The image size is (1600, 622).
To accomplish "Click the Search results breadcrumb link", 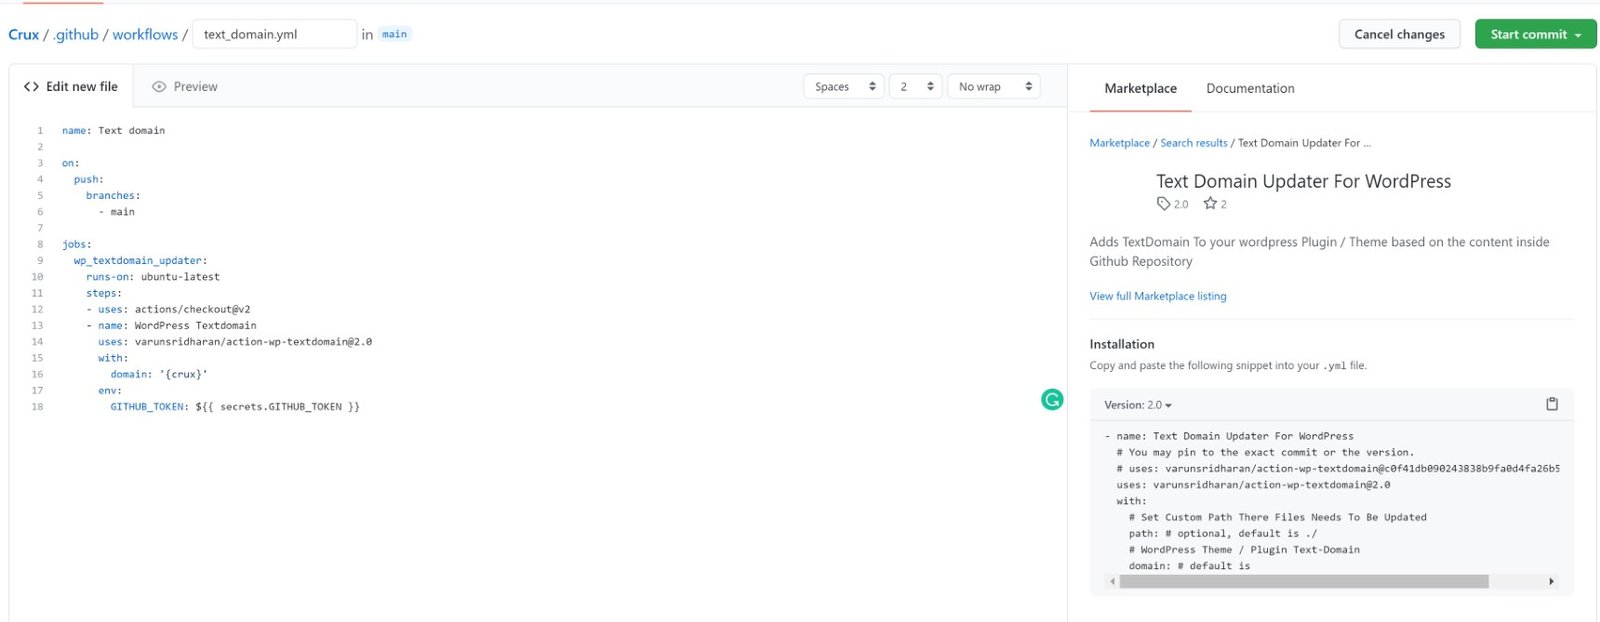I will 1193,143.
